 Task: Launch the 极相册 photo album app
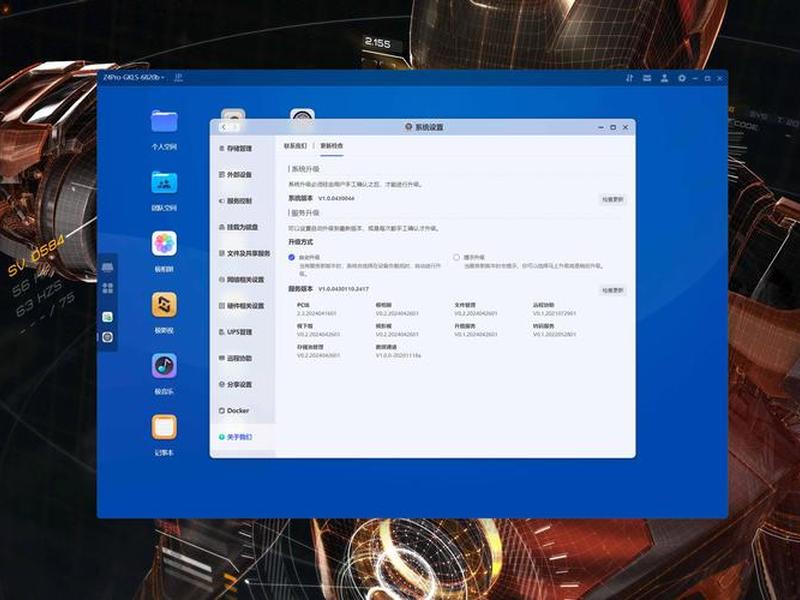pos(164,243)
